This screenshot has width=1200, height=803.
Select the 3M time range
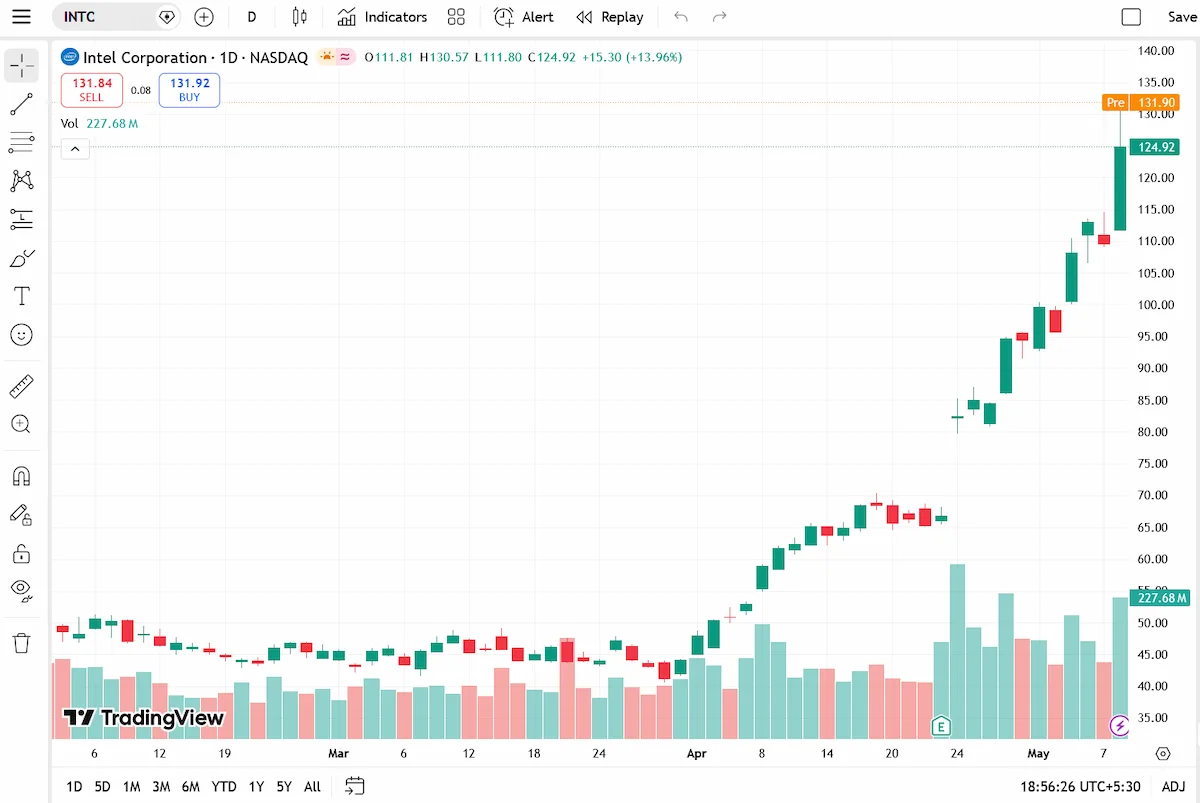pyautogui.click(x=161, y=786)
